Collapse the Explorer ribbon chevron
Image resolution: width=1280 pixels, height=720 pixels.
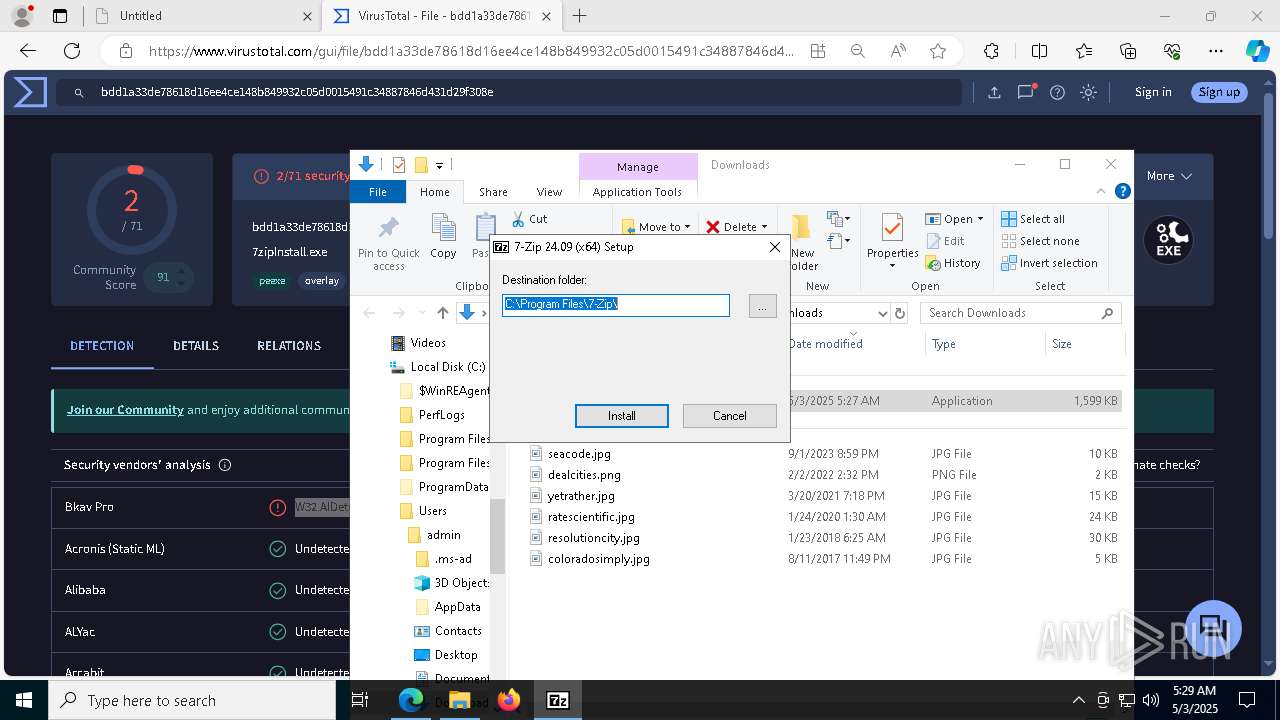coord(1102,192)
